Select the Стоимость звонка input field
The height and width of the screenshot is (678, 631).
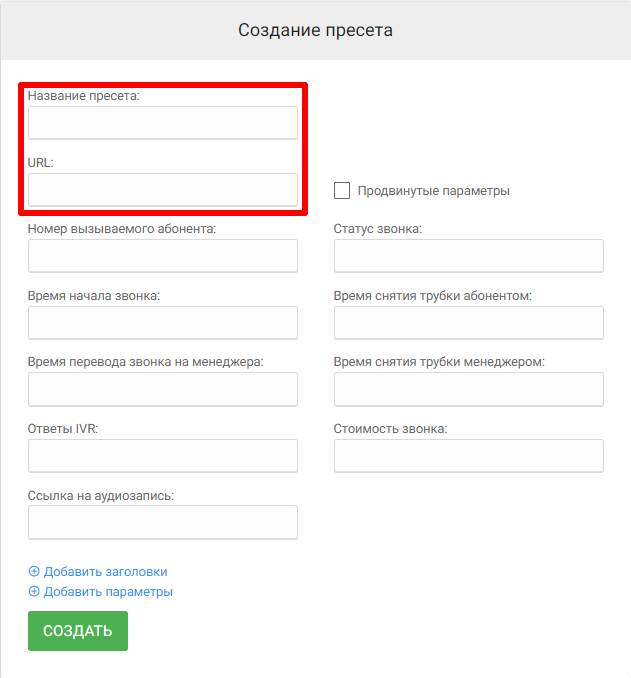(469, 456)
